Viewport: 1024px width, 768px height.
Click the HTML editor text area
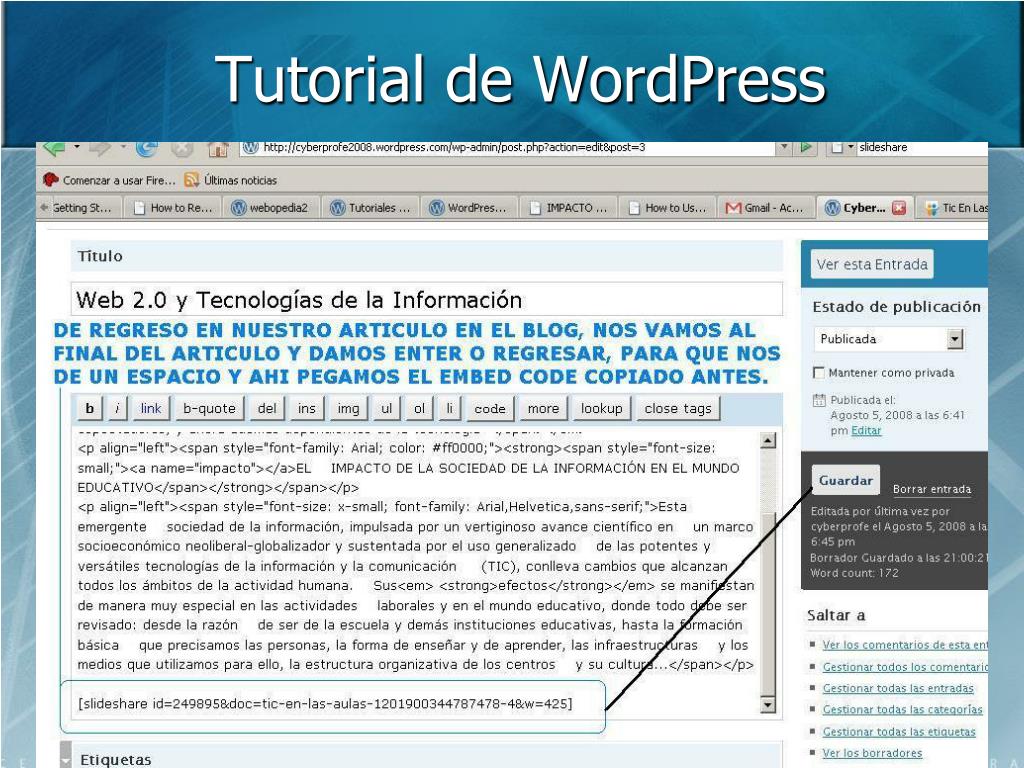pyautogui.click(x=416, y=575)
